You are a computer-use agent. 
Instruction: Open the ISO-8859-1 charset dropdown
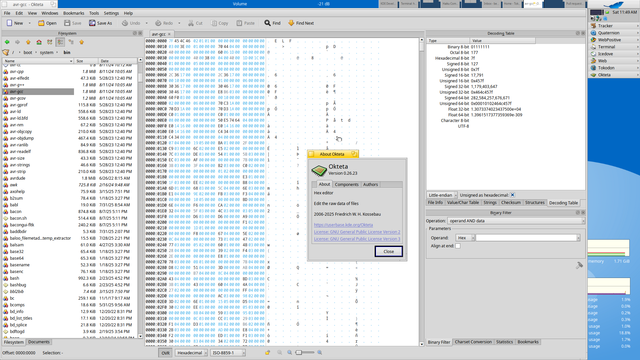pyautogui.click(x=228, y=353)
